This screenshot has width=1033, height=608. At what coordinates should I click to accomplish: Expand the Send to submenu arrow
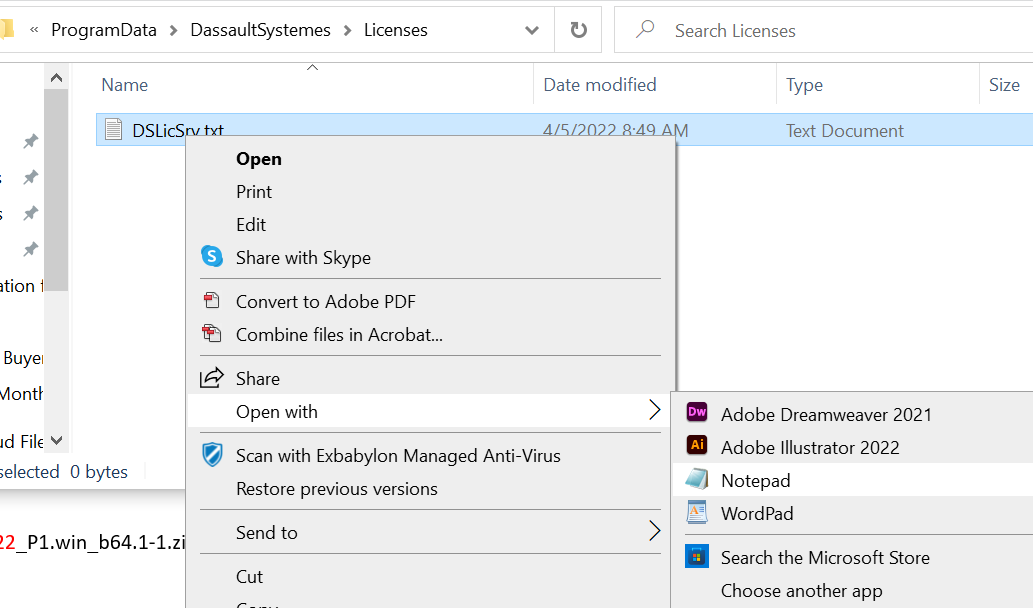(x=654, y=531)
